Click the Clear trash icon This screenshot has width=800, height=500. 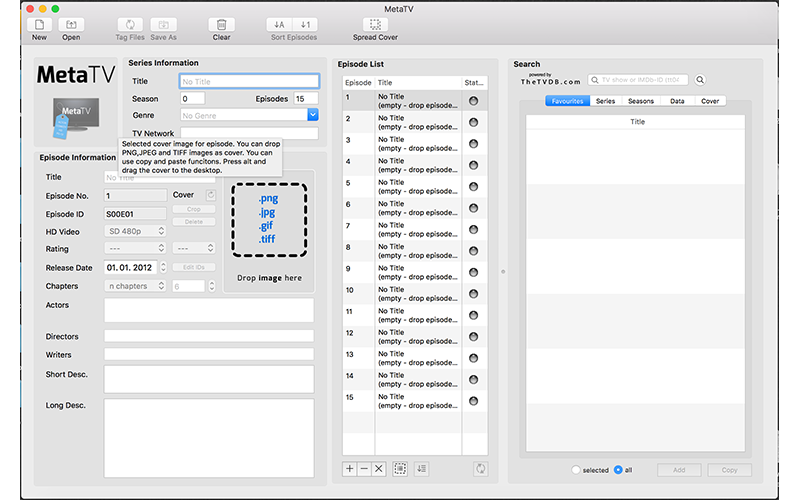(x=221, y=24)
